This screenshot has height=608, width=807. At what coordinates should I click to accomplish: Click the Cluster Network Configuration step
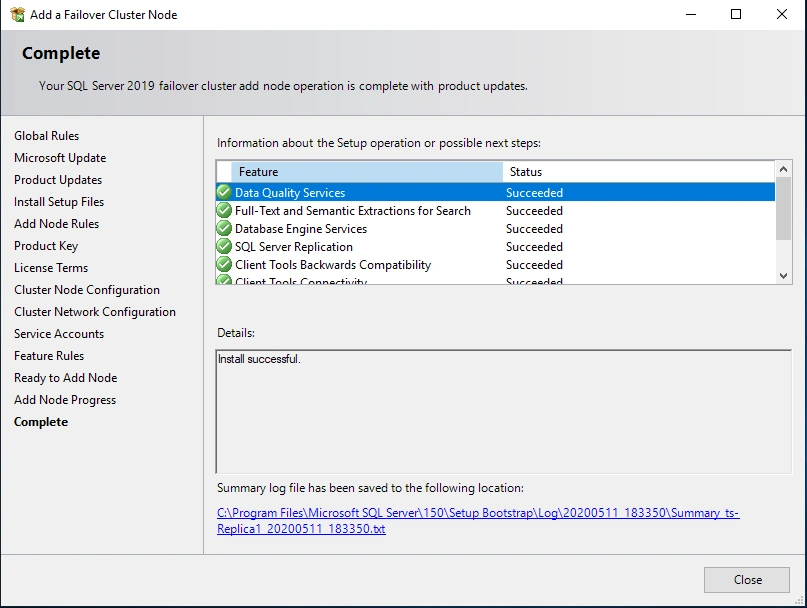tap(95, 312)
